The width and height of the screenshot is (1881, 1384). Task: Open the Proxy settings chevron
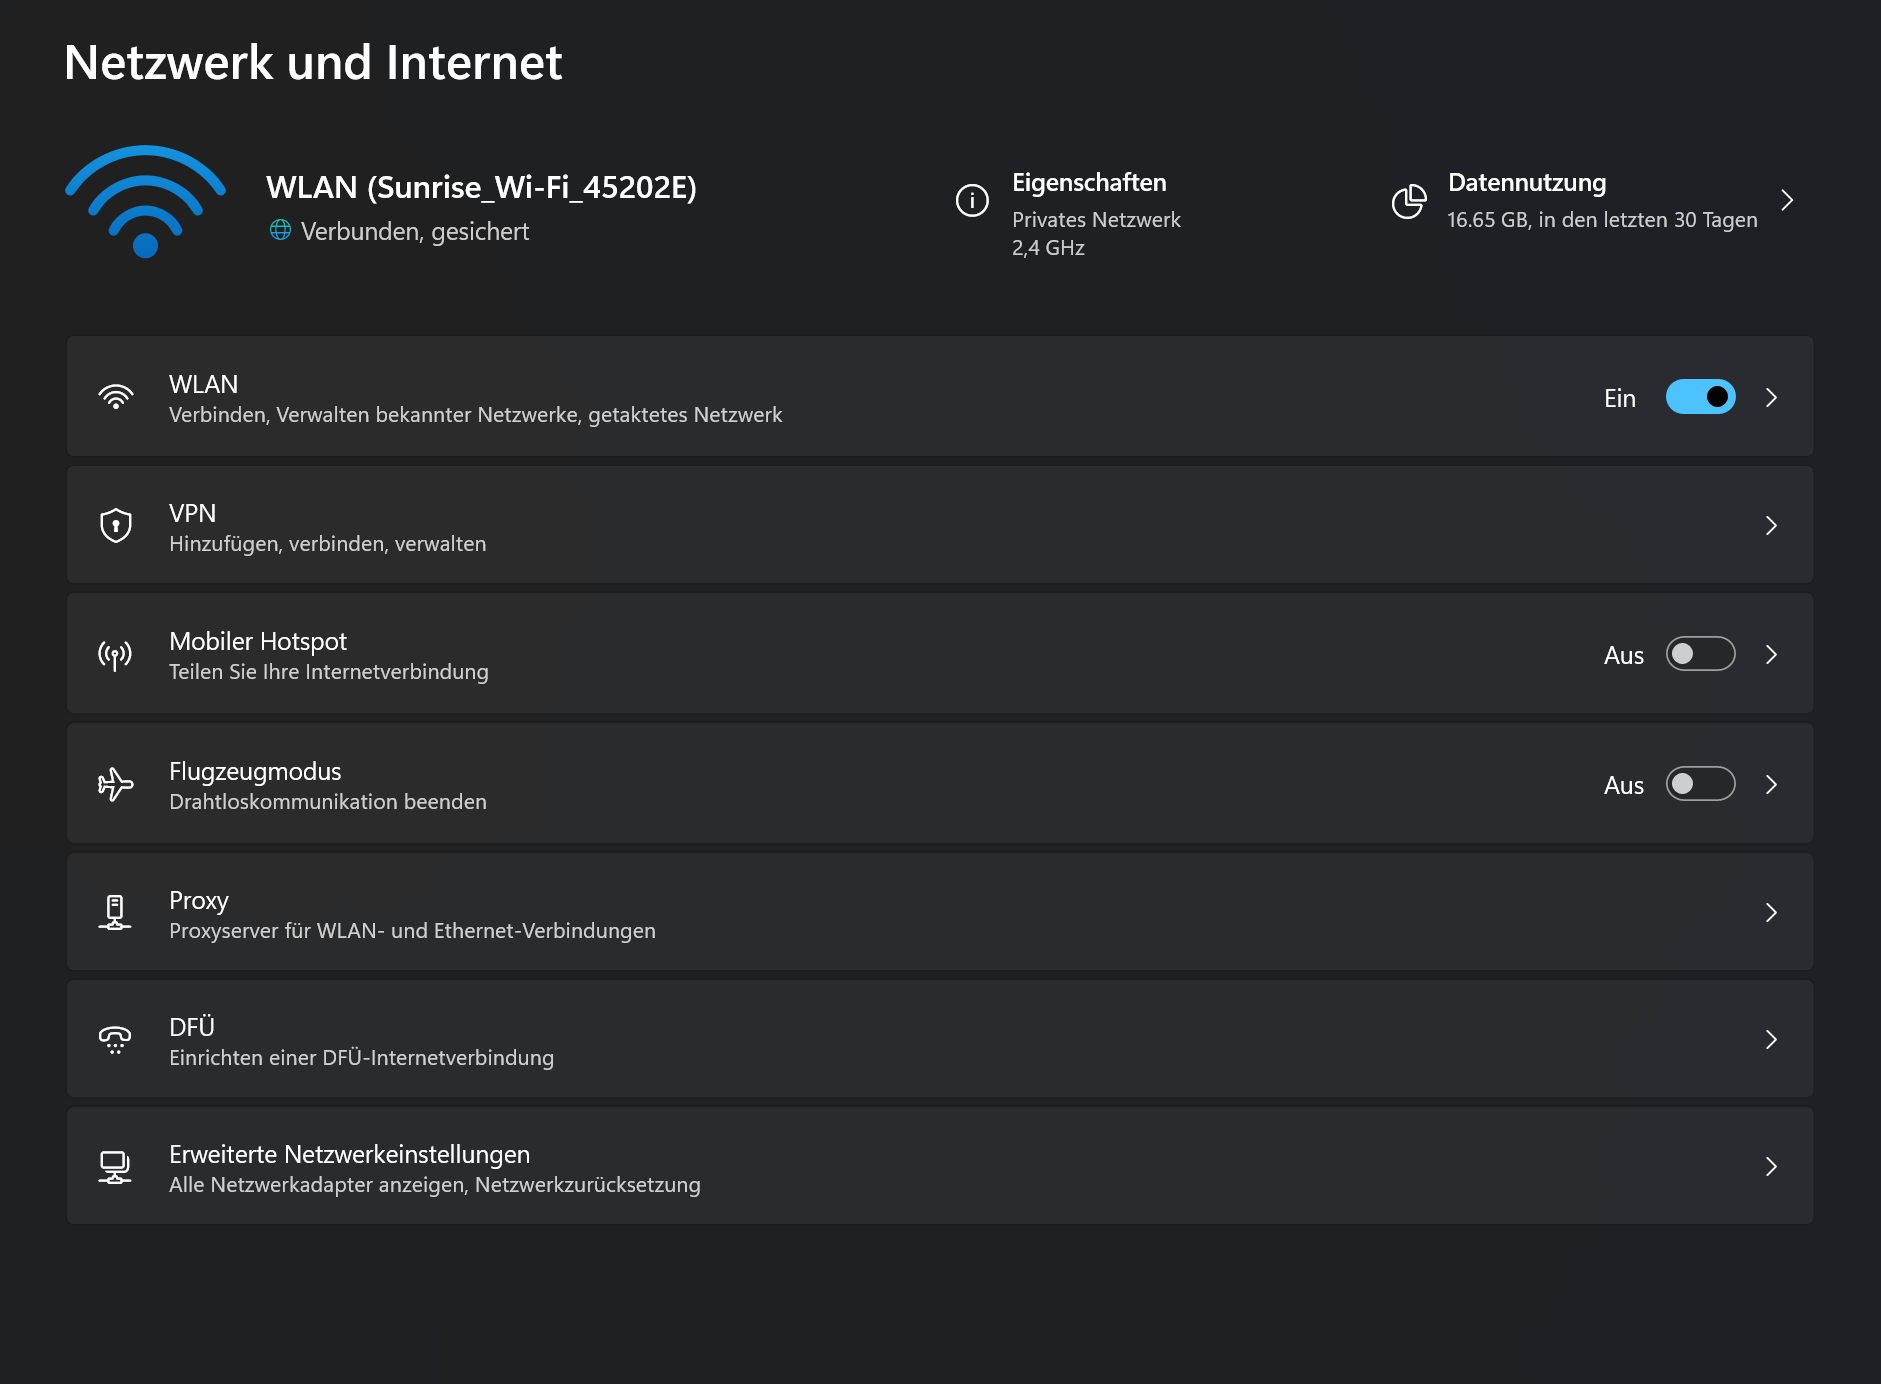tap(1772, 912)
